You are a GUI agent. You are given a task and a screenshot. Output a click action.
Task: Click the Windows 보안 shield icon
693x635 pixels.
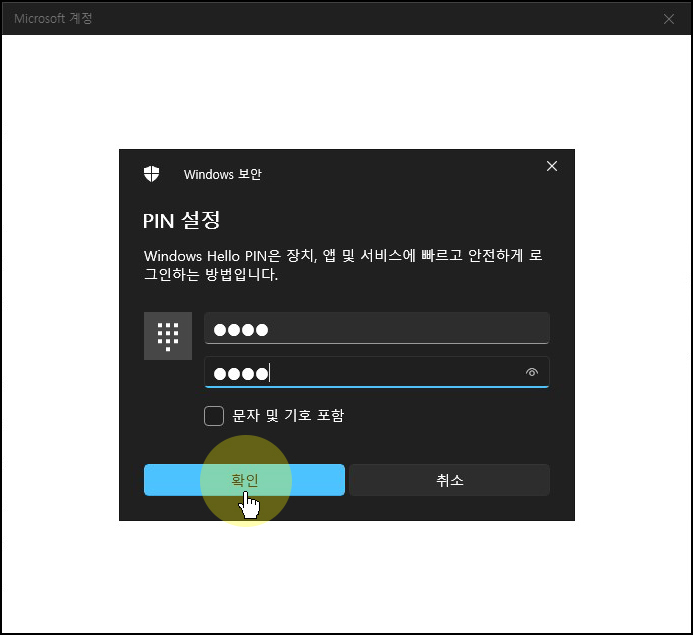pos(152,174)
